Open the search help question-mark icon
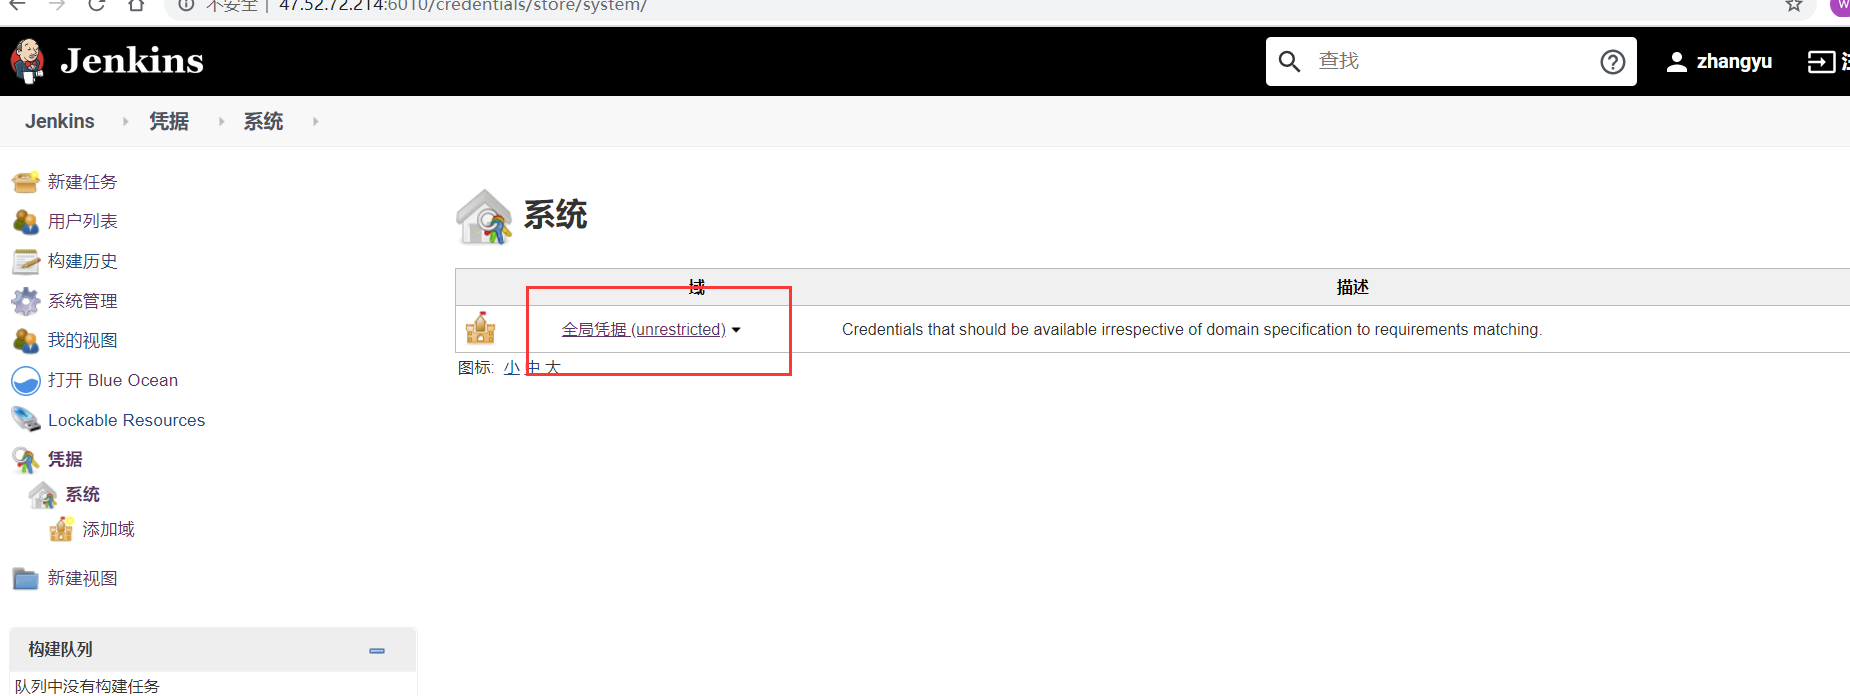 1612,62
